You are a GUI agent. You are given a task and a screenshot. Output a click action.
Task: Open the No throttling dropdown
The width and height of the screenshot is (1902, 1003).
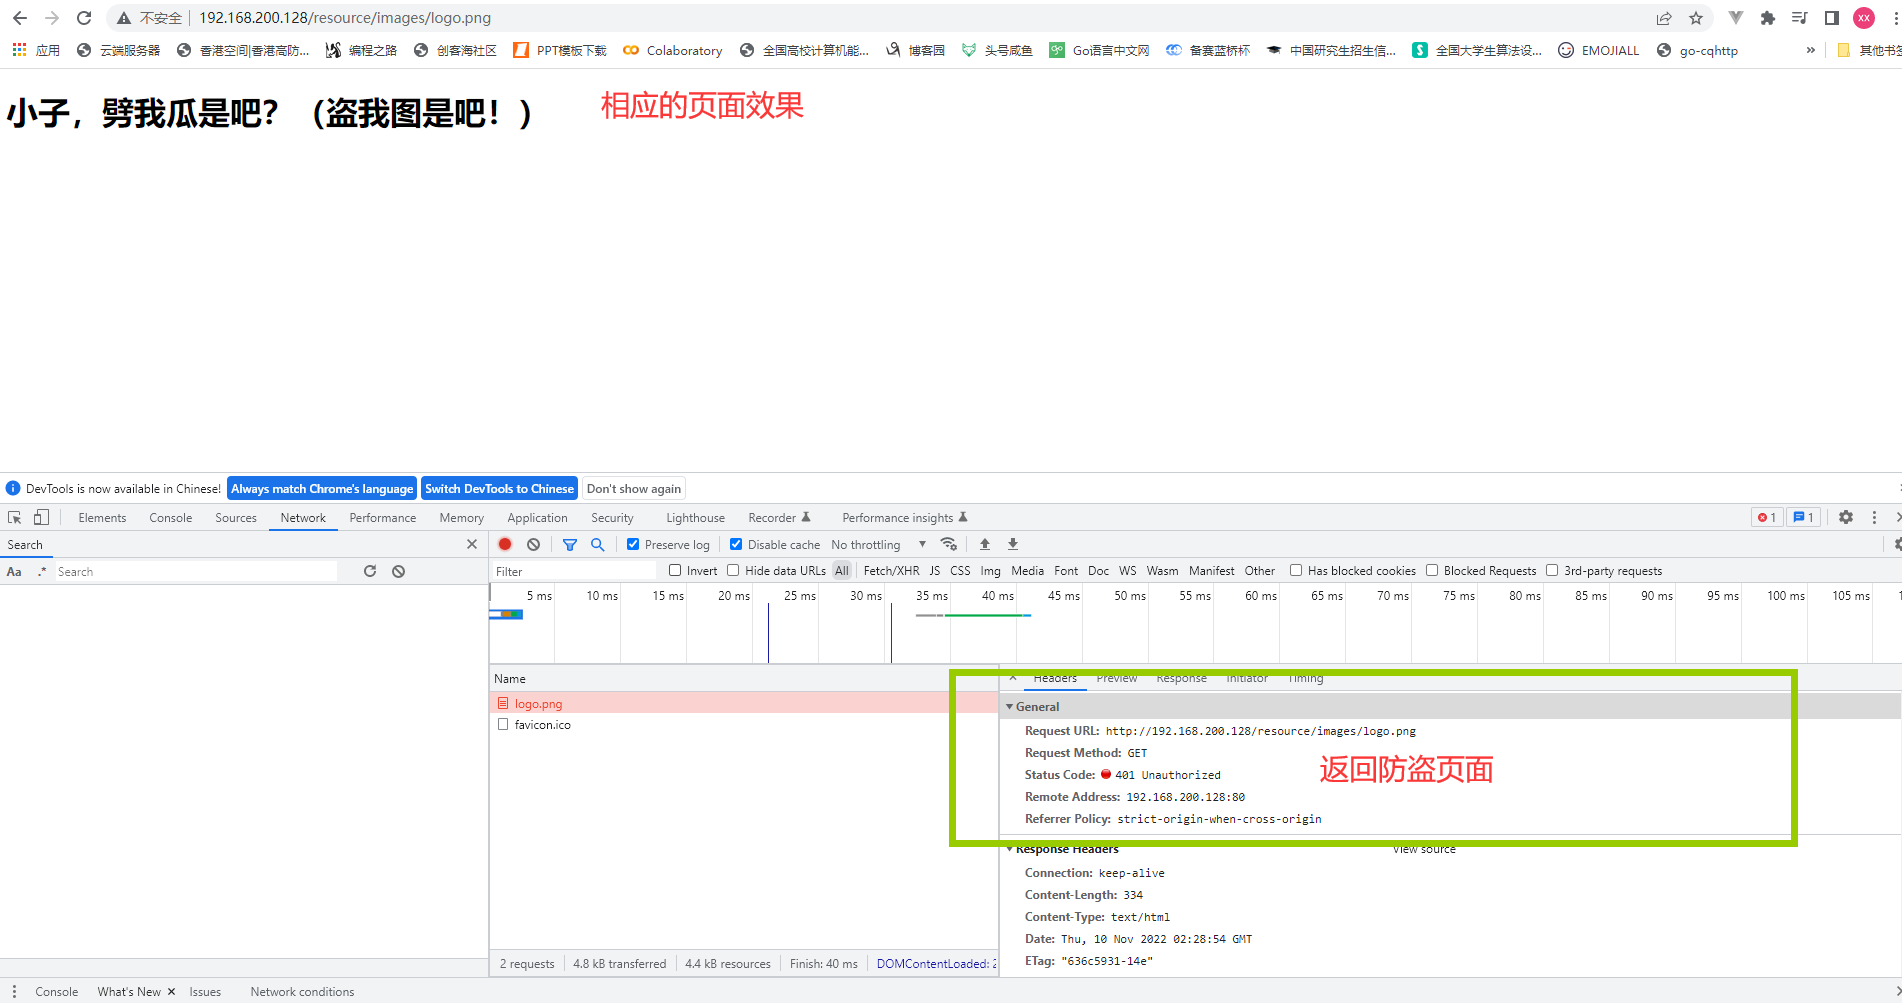[x=878, y=544]
